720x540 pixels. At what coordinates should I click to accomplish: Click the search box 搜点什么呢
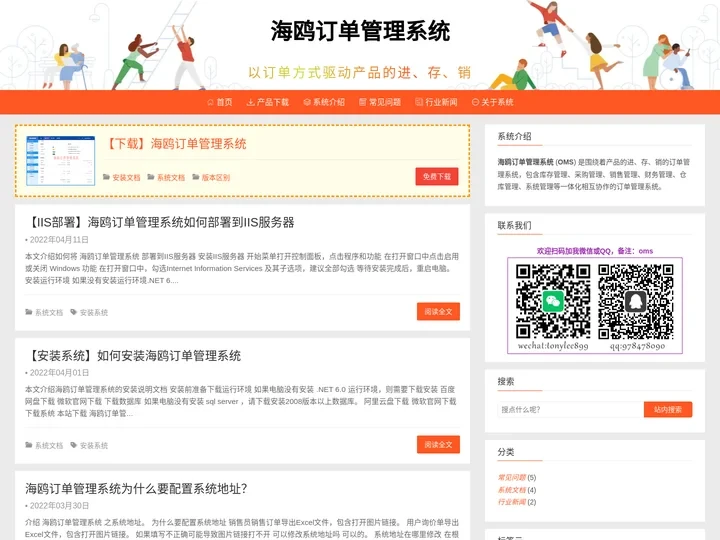coord(570,410)
